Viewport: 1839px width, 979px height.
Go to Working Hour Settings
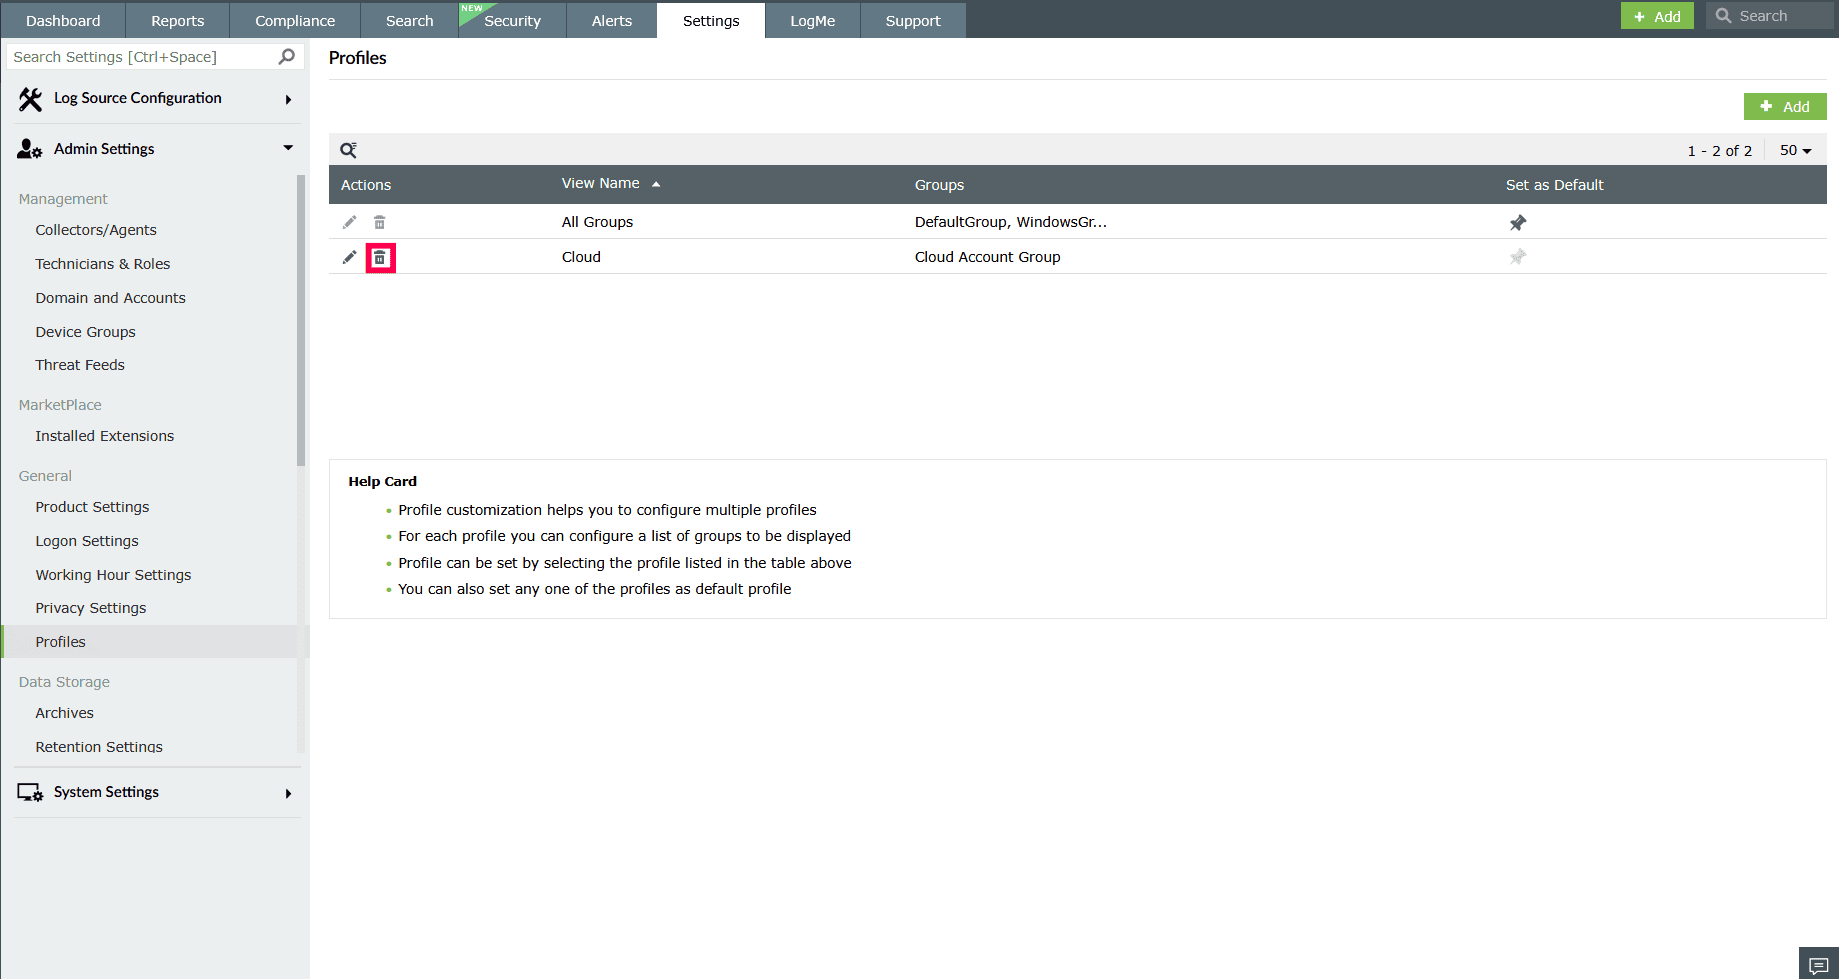coord(113,575)
